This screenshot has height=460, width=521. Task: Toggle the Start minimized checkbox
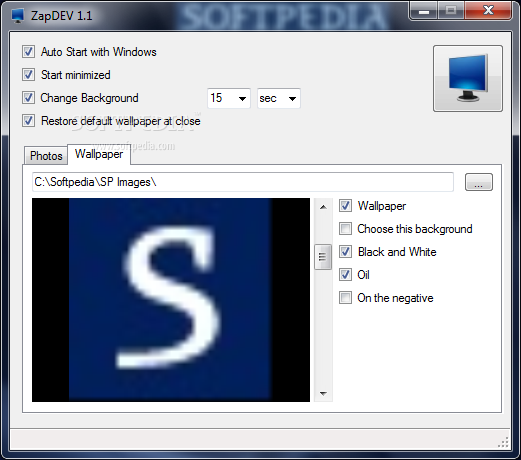coord(28,75)
